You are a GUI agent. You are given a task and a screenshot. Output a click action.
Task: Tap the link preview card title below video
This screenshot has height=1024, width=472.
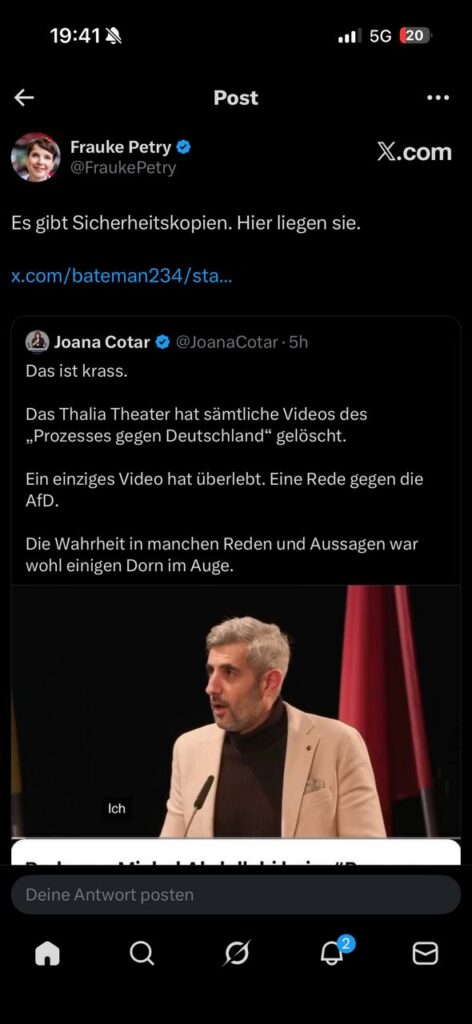pos(236,854)
